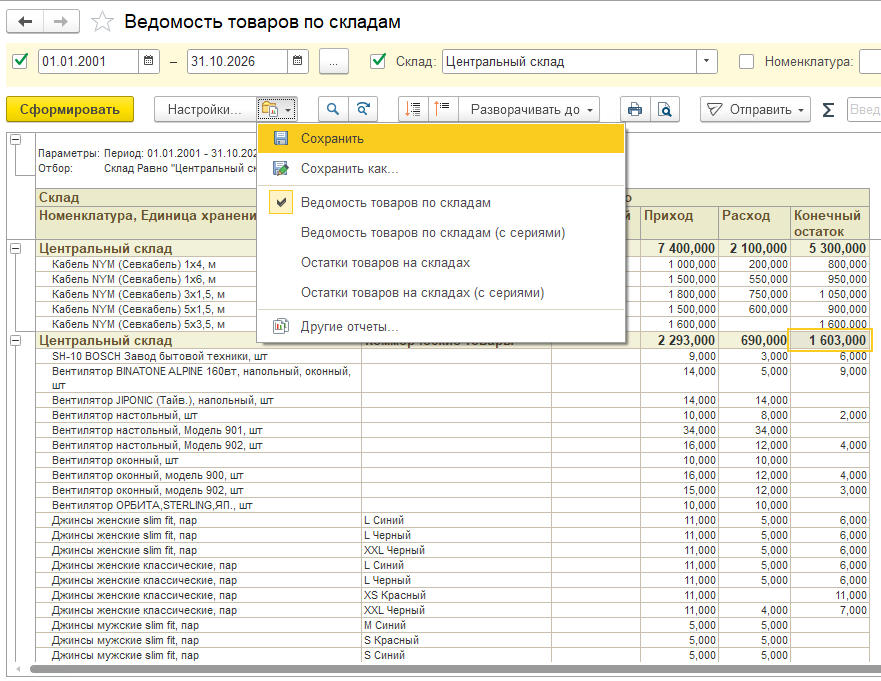Print the report with the printer icon
The height and width of the screenshot is (681, 881).
coord(635,109)
